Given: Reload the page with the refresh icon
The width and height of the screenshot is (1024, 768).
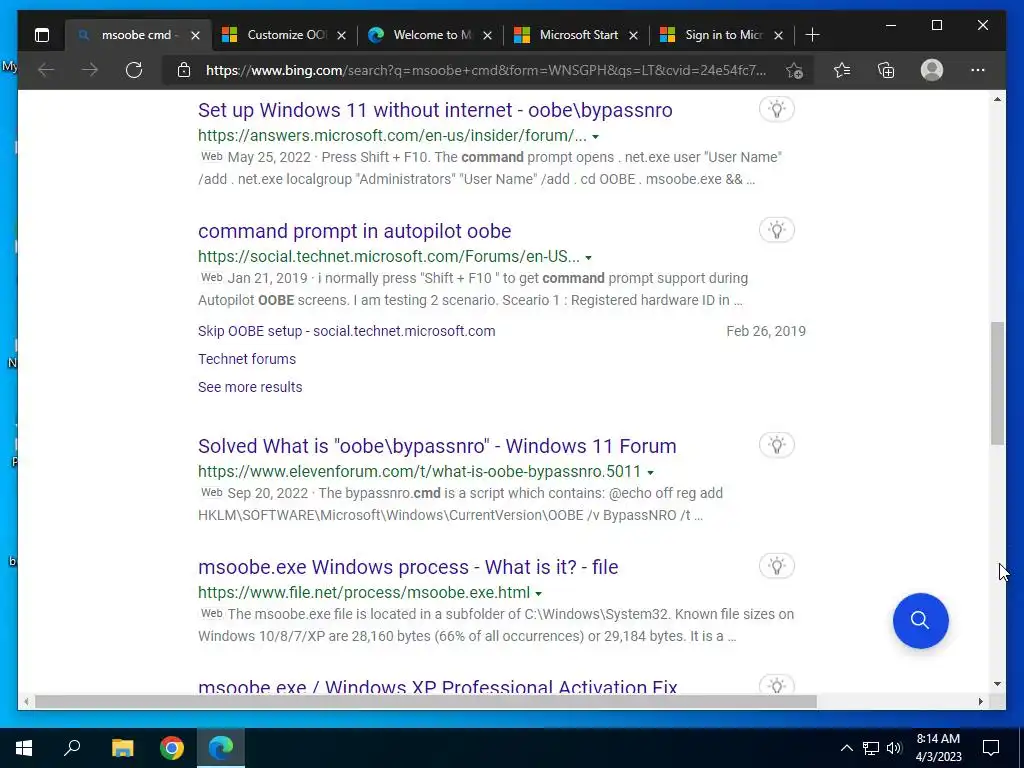Looking at the screenshot, I should 134,70.
